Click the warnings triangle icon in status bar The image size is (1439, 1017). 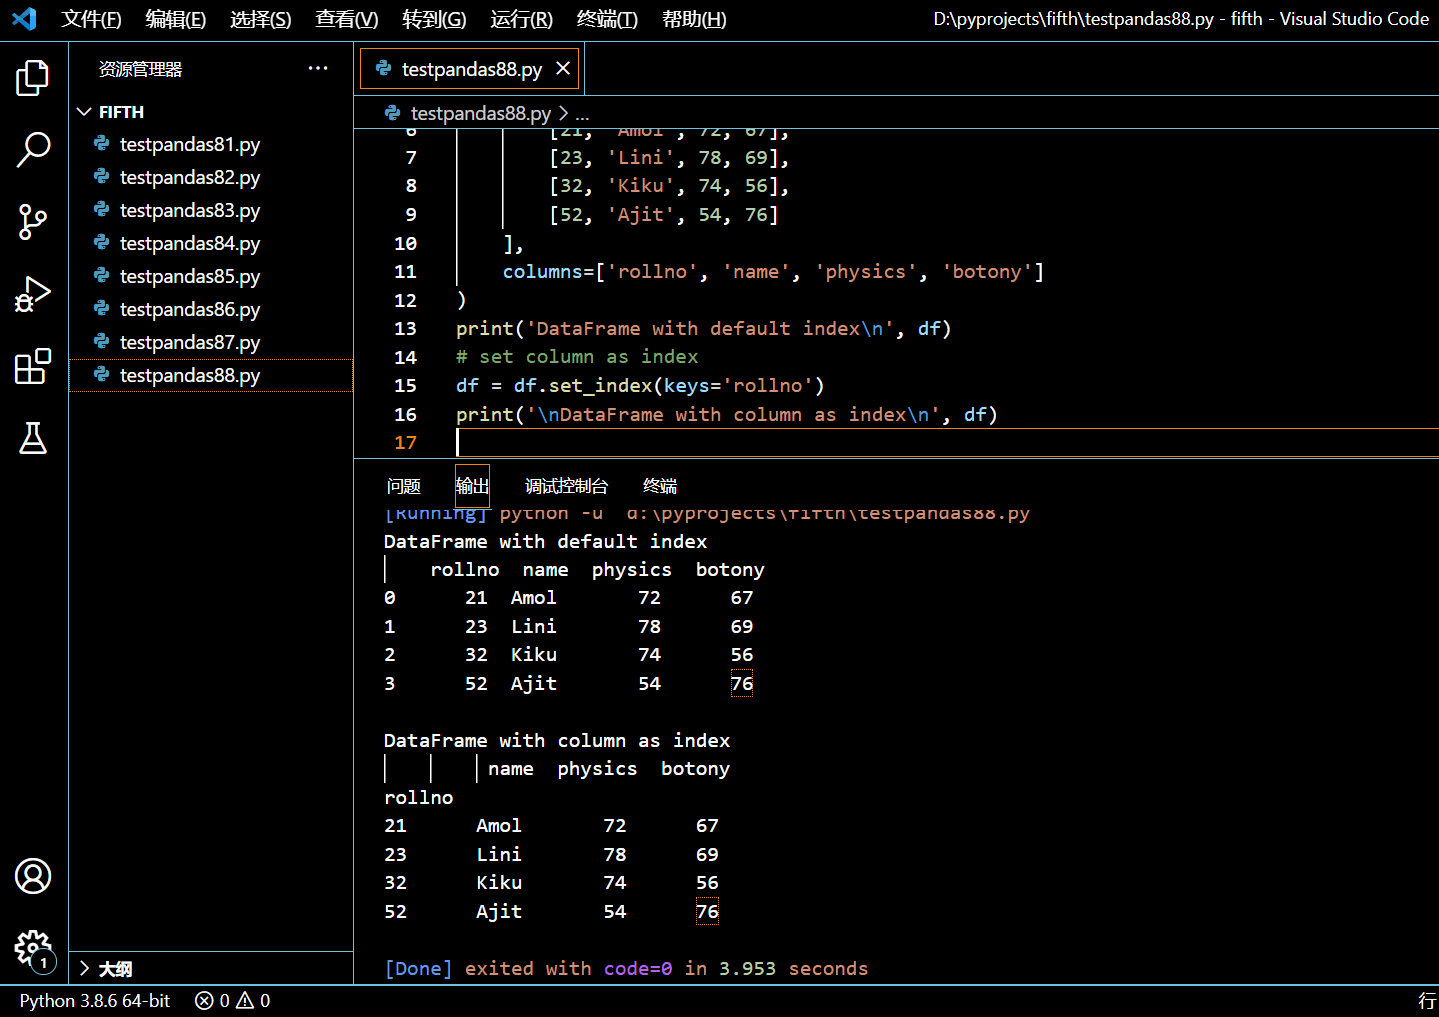pos(245,1001)
